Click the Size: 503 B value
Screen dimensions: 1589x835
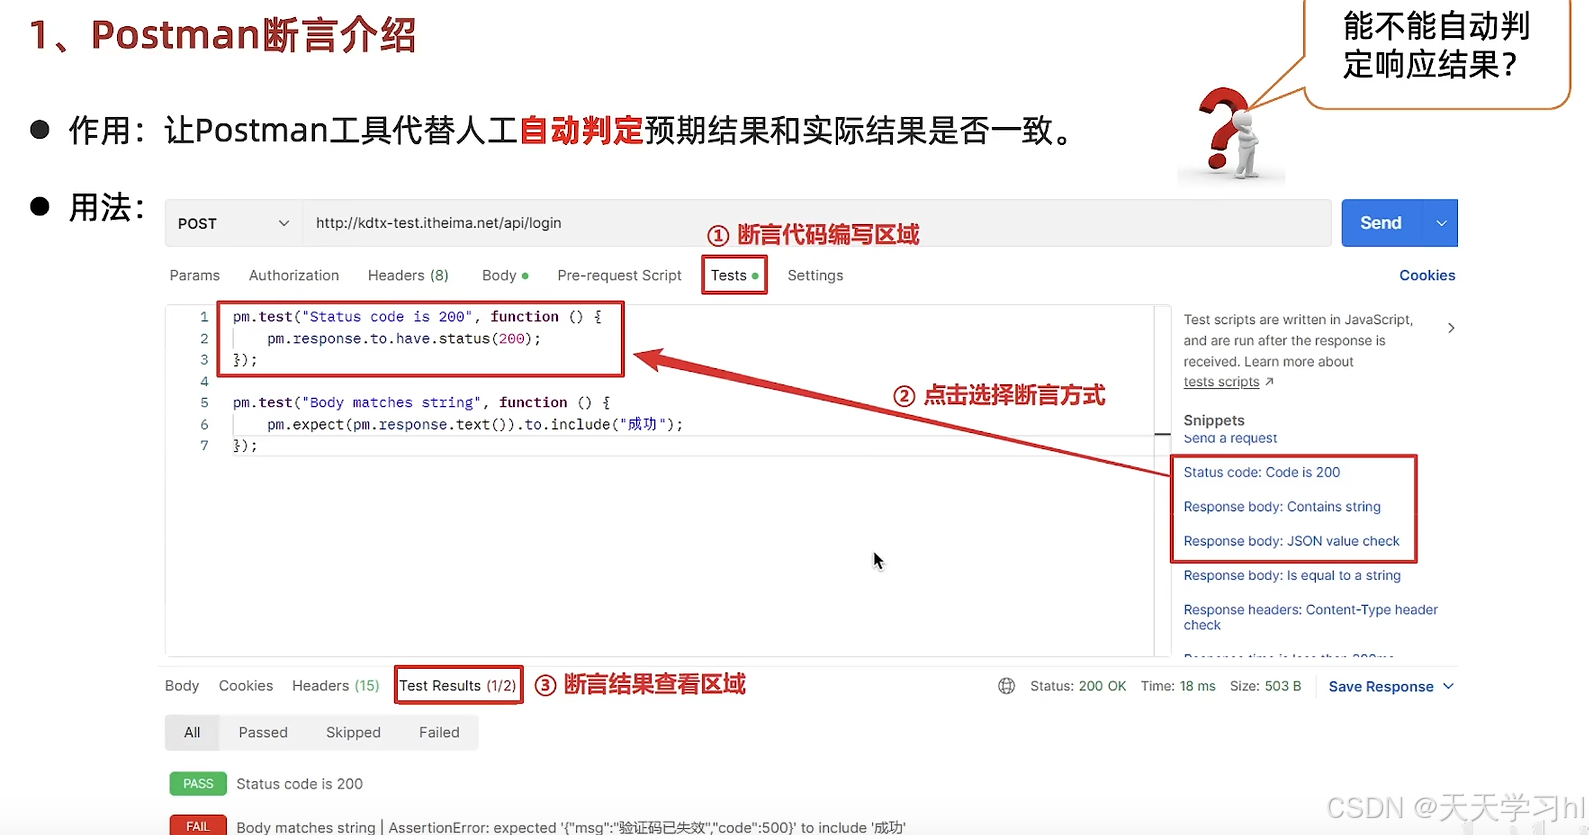click(x=1265, y=686)
